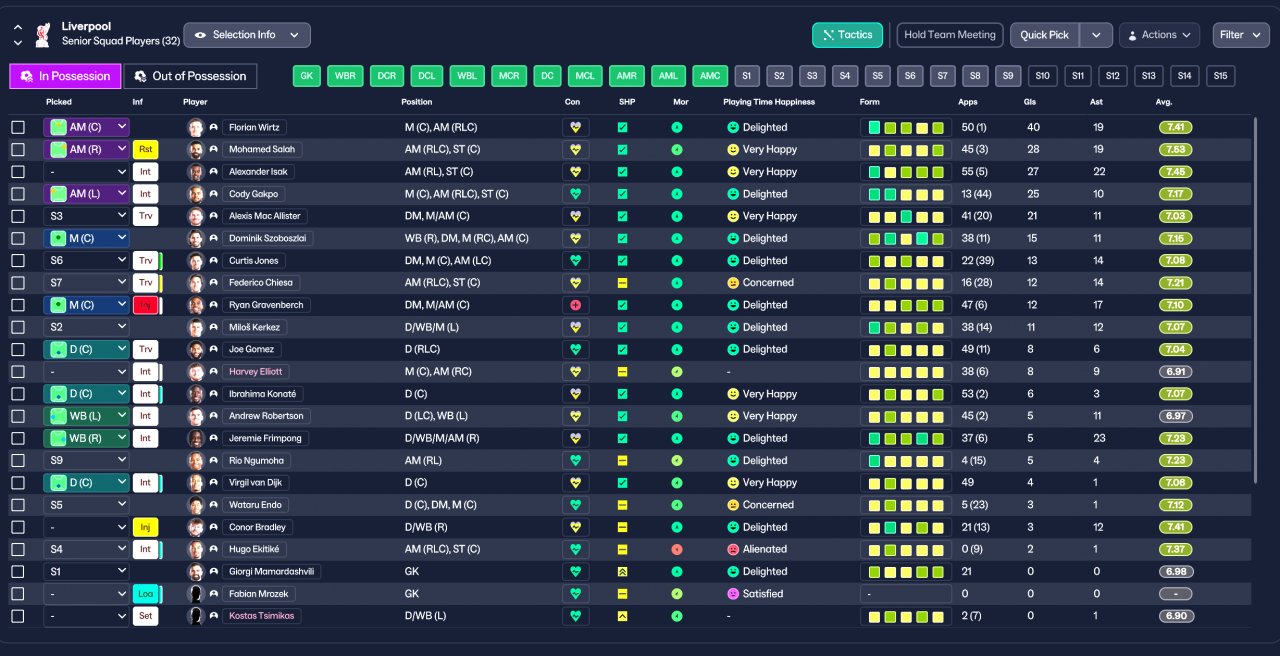Tick the checkbox for Miloš Kerkez

(x=18, y=327)
